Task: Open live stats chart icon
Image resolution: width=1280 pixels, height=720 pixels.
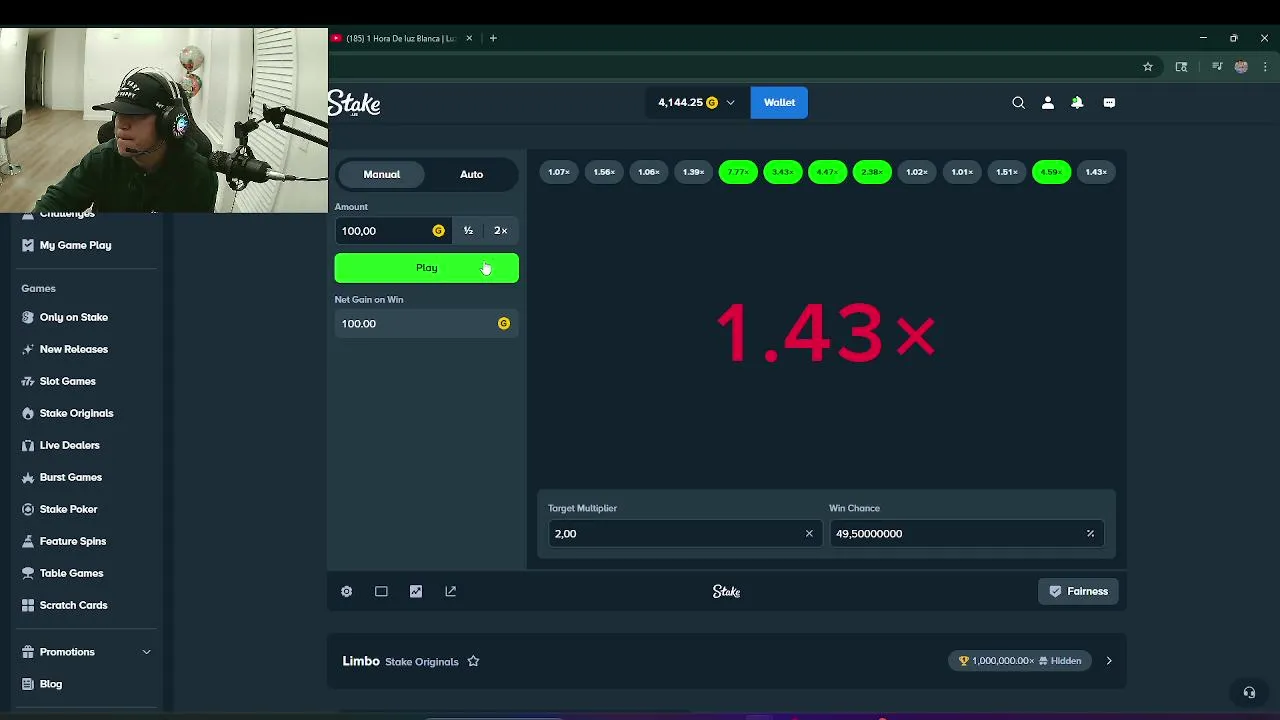Action: (416, 591)
